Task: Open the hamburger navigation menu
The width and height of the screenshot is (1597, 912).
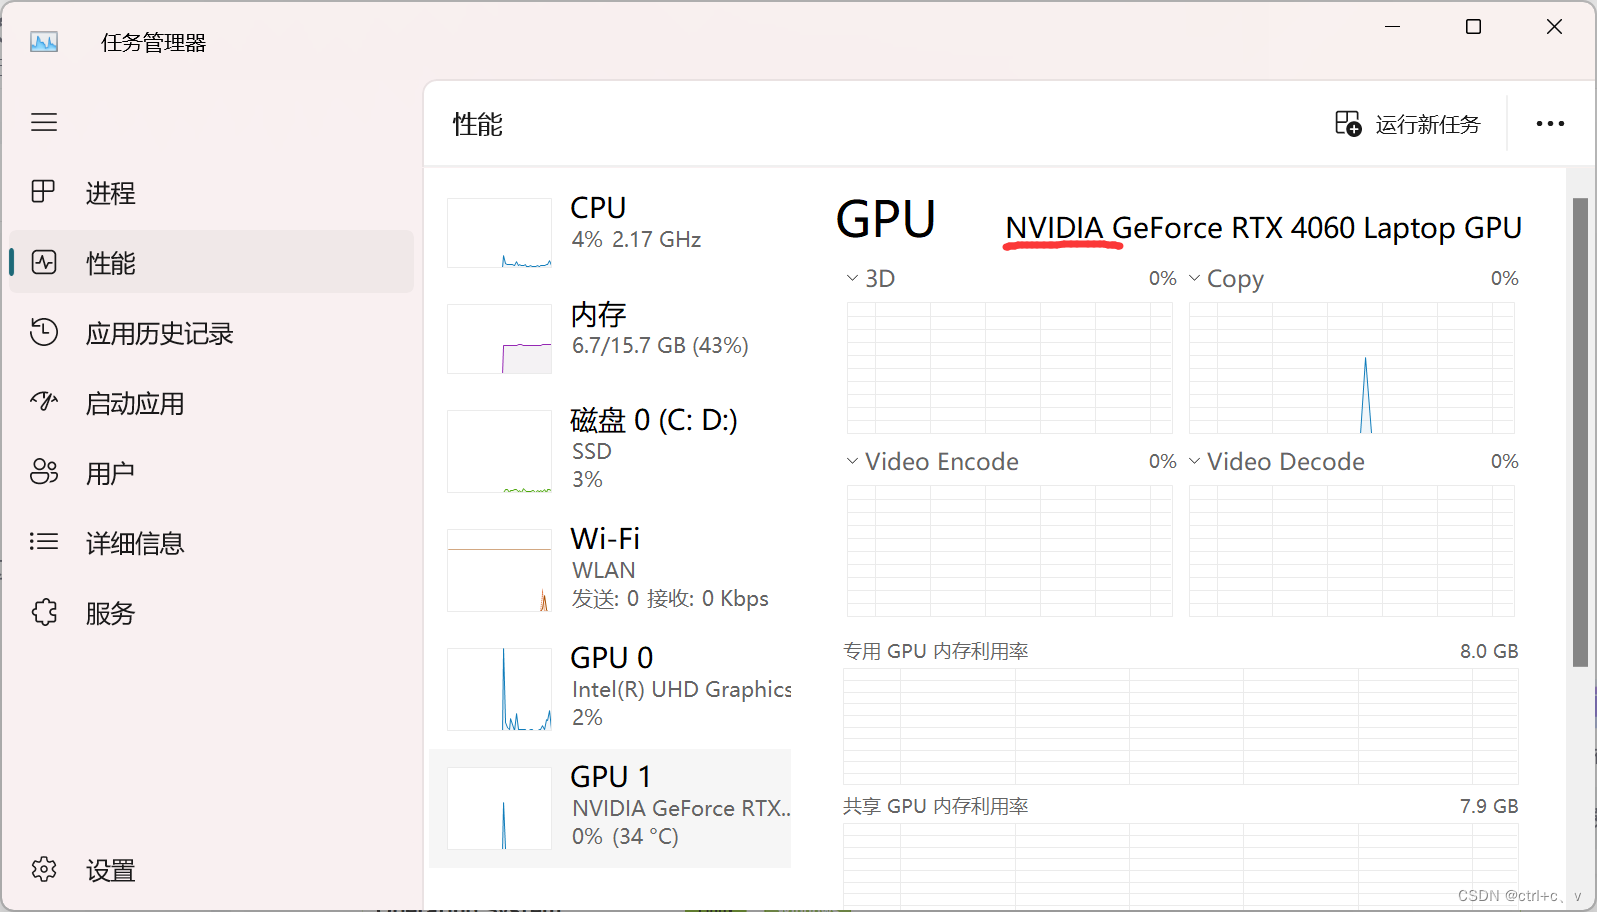Action: [44, 122]
